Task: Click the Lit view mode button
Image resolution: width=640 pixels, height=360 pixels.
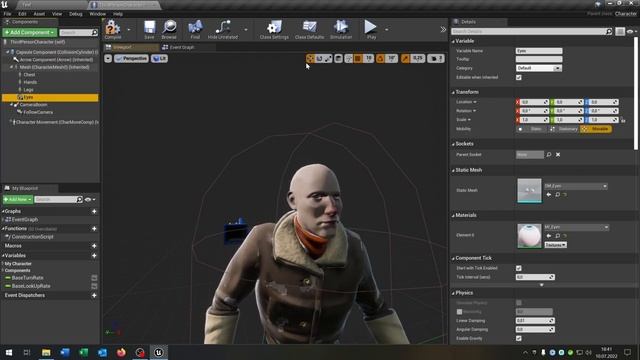Action: tap(160, 59)
